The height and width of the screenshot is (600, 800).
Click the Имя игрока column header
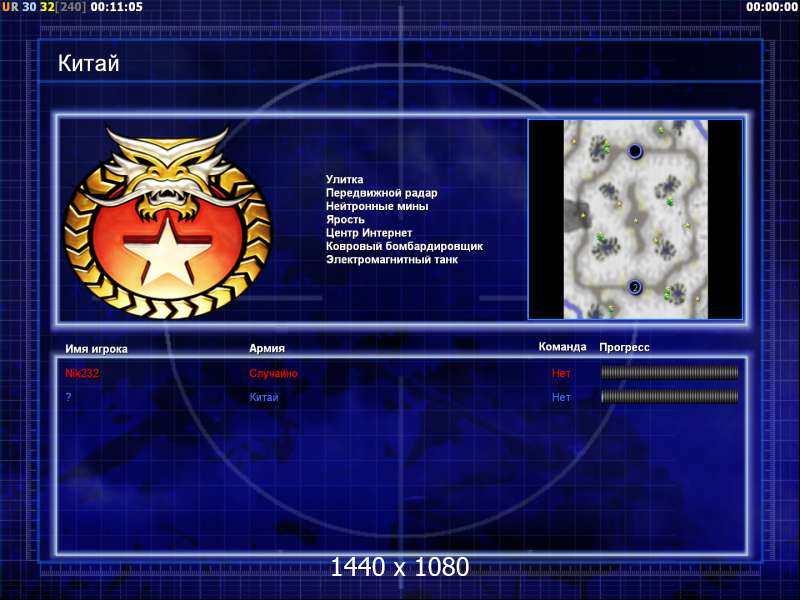[96, 349]
